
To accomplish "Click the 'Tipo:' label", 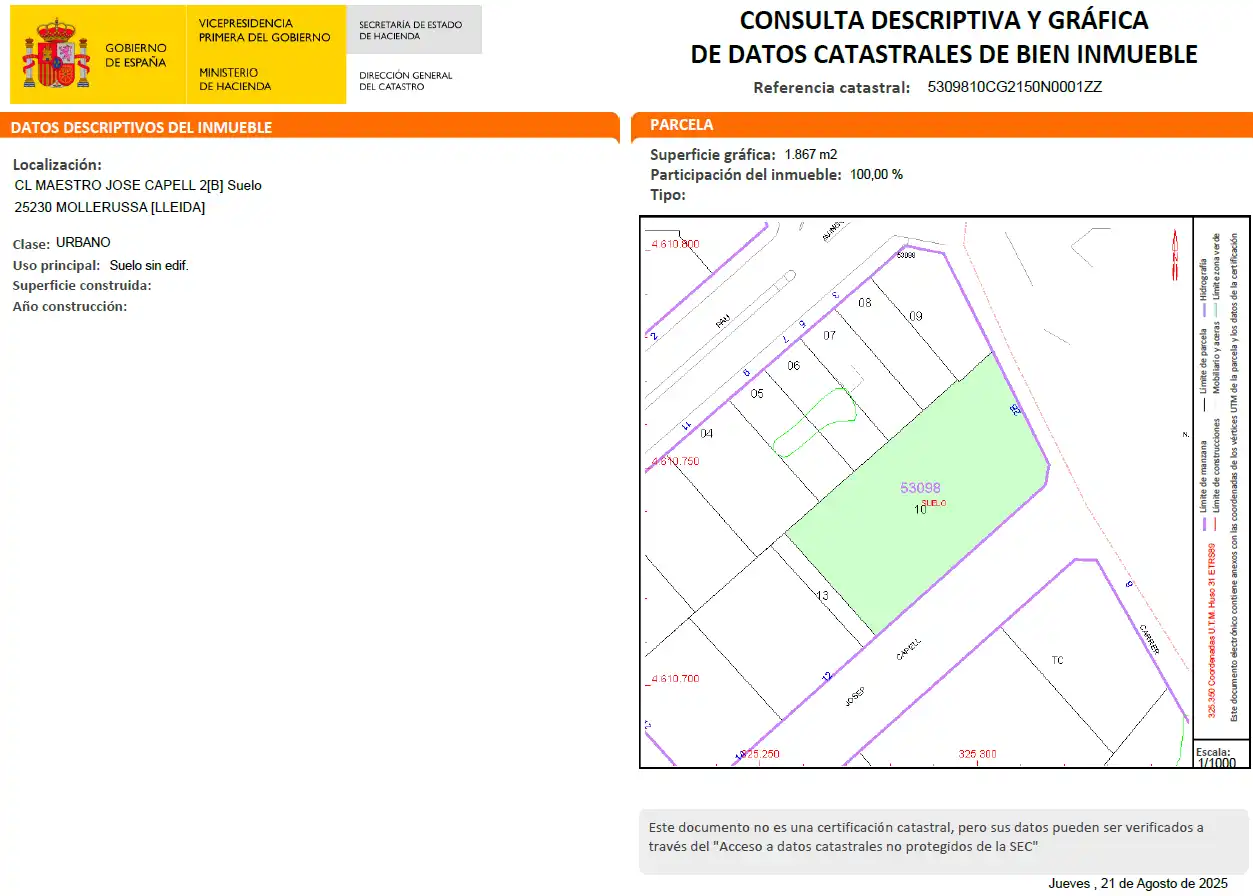I will (668, 194).
